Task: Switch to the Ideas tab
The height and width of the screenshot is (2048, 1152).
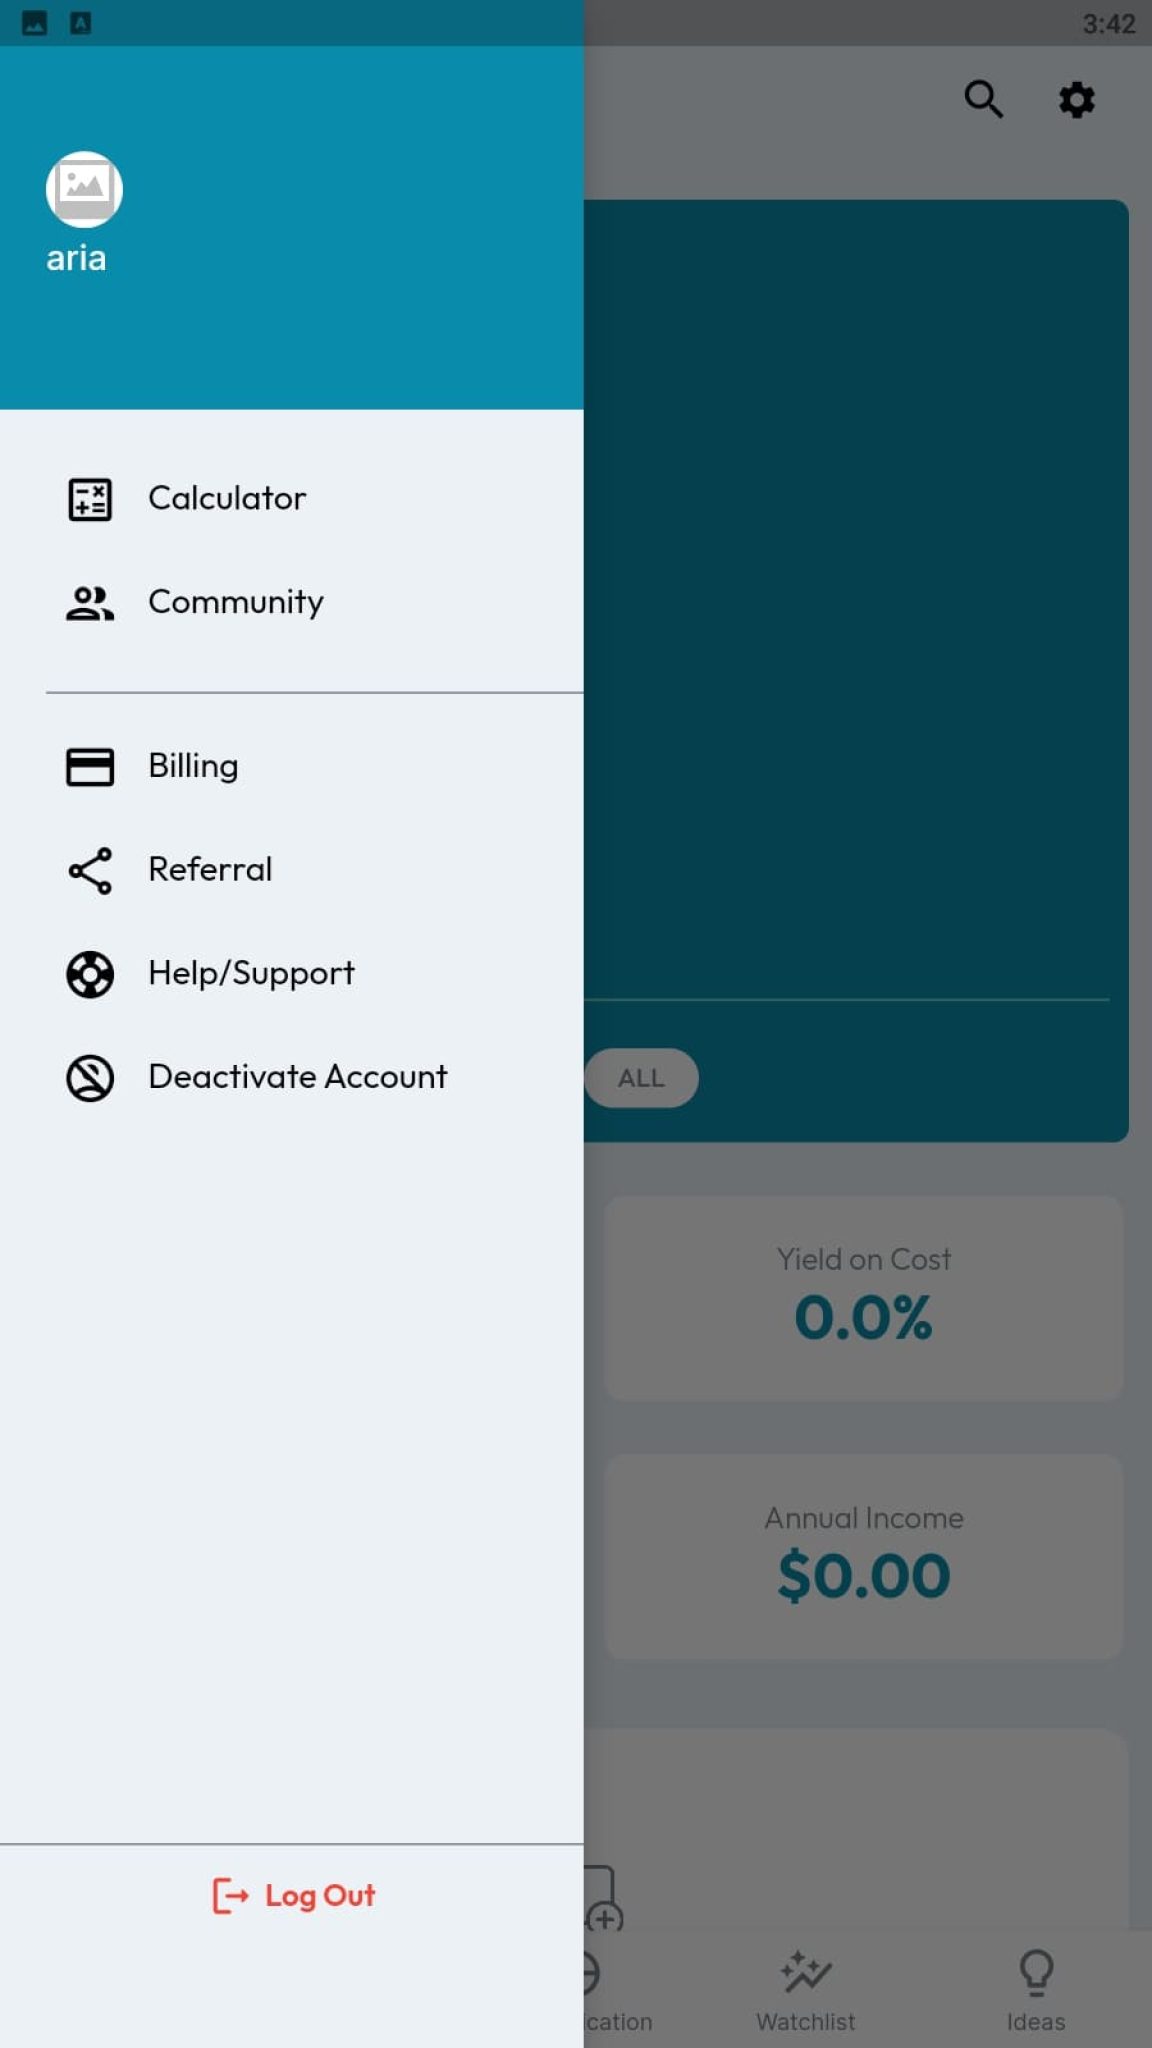Action: [1036, 1990]
